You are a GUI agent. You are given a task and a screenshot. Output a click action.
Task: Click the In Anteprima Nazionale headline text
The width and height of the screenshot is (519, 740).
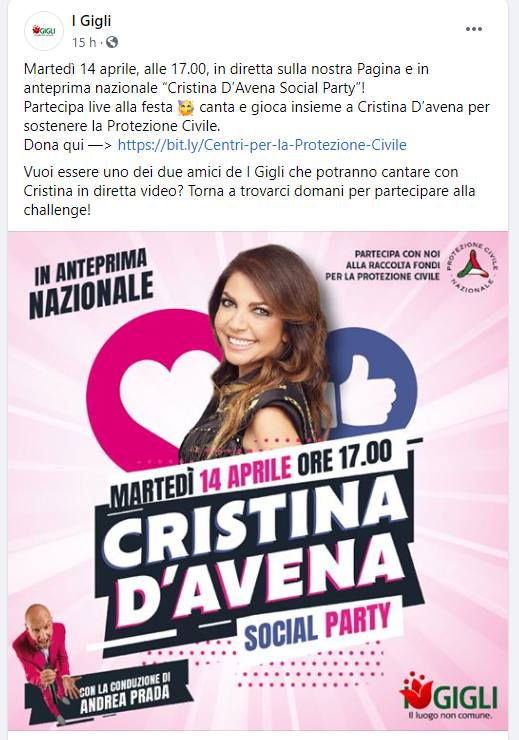click(92, 283)
